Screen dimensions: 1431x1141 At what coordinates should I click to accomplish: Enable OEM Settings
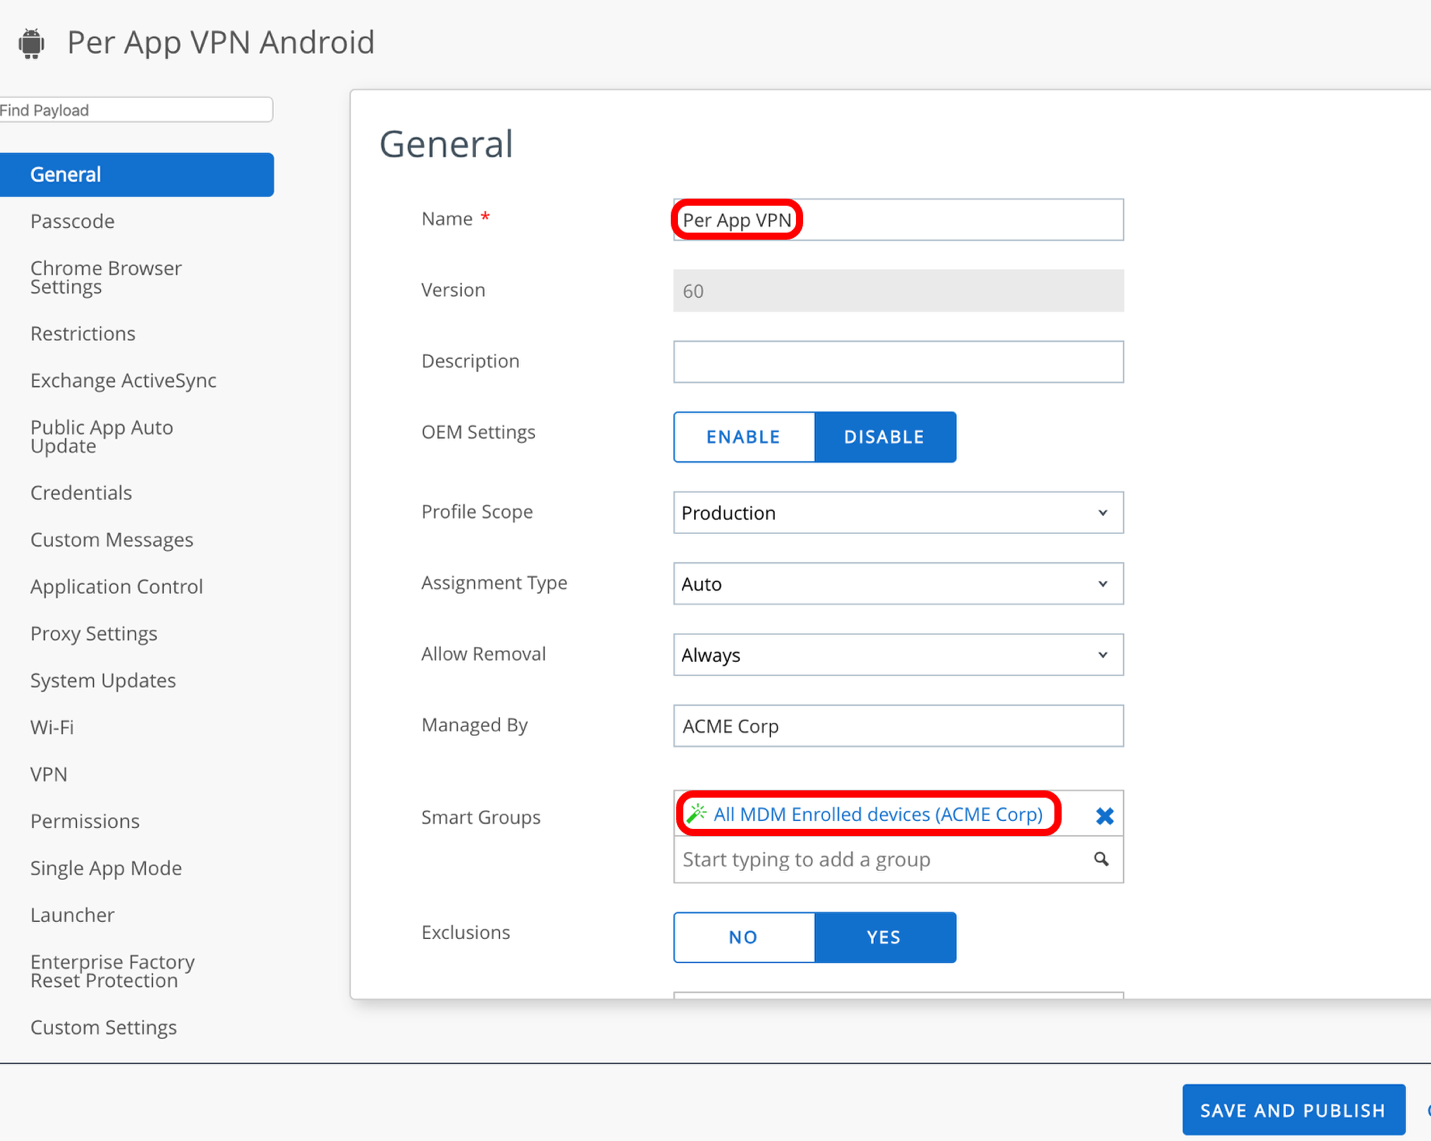coord(743,437)
